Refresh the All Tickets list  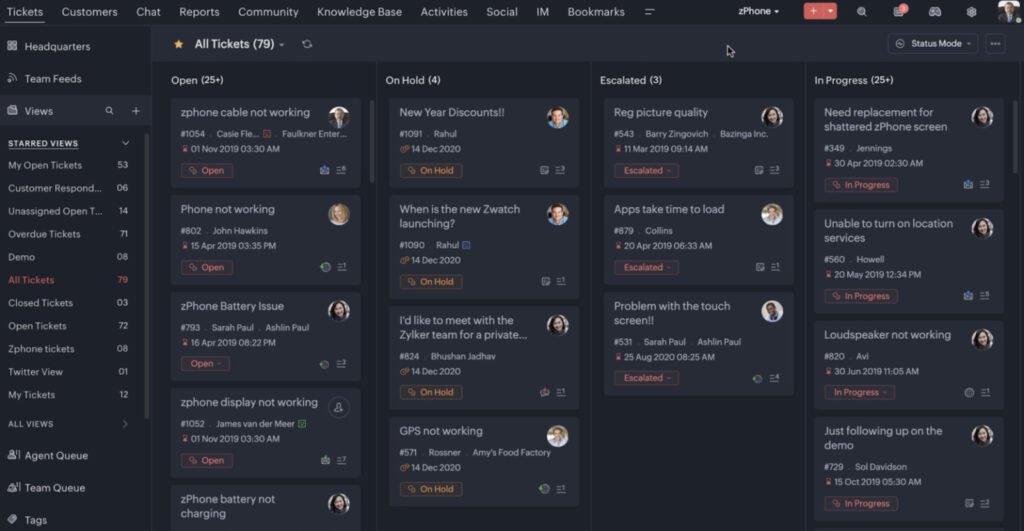pyautogui.click(x=307, y=44)
